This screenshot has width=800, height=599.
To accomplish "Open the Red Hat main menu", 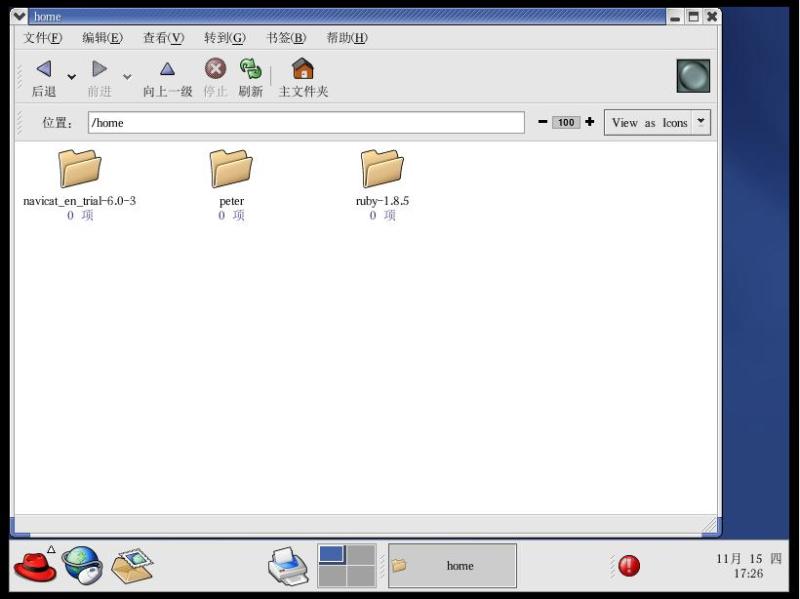I will (34, 566).
